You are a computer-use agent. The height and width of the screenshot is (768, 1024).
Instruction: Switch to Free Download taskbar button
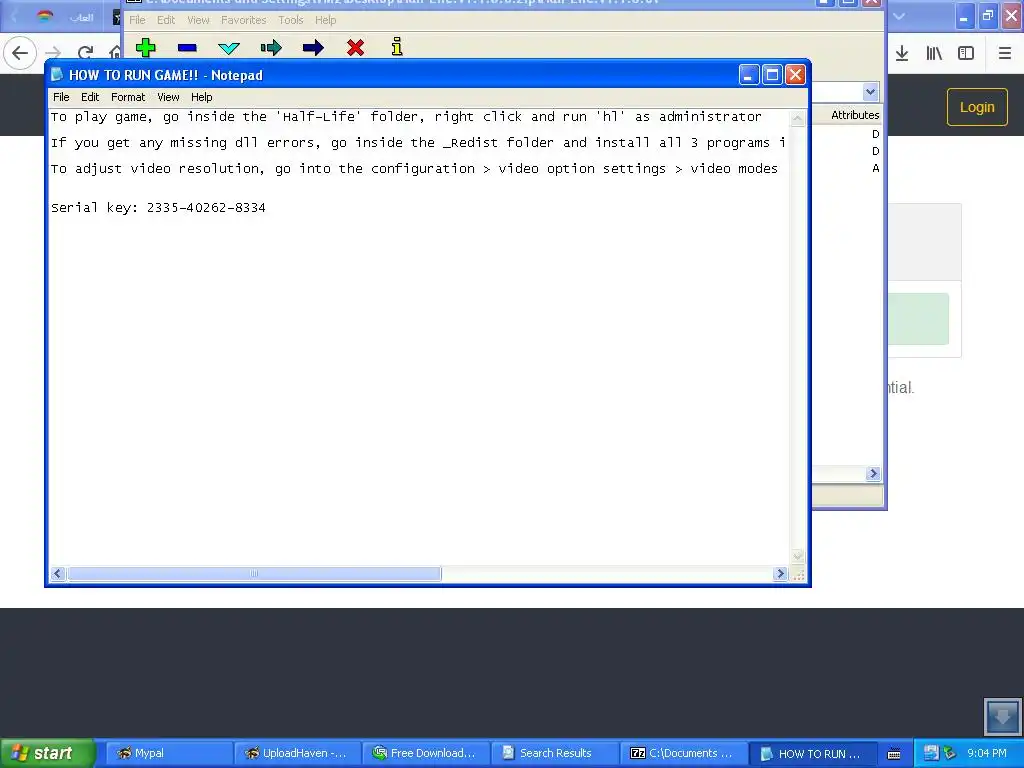pos(424,753)
